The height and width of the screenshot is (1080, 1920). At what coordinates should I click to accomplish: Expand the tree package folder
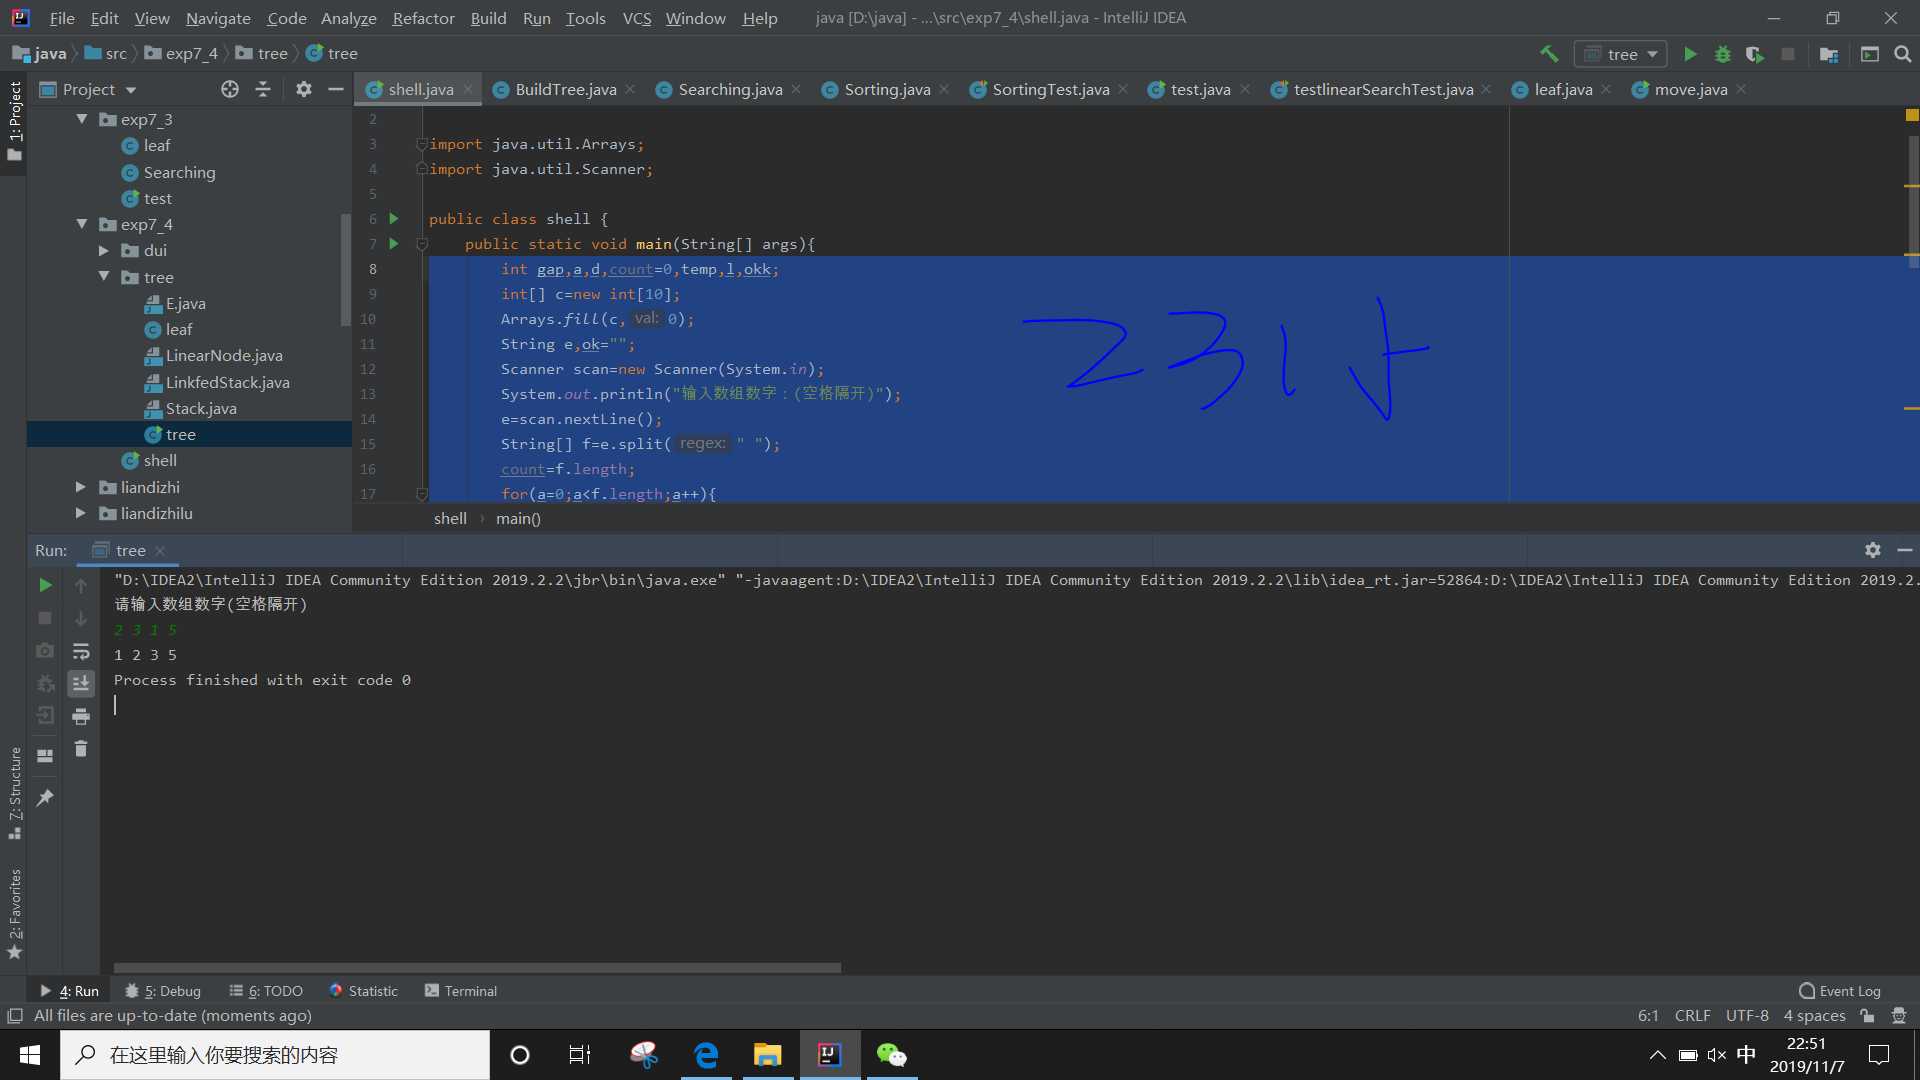103,276
